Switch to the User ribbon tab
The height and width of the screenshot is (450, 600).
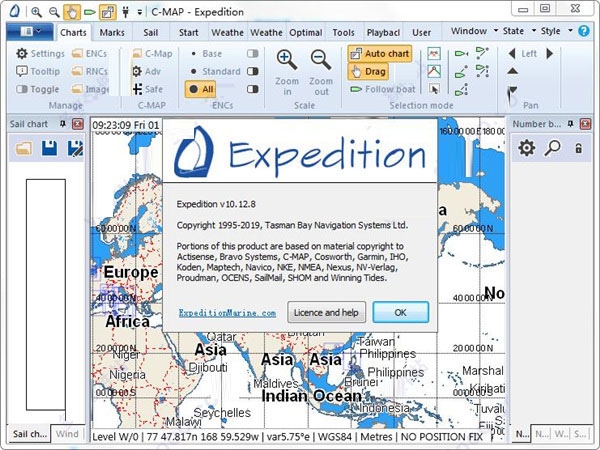tap(421, 33)
